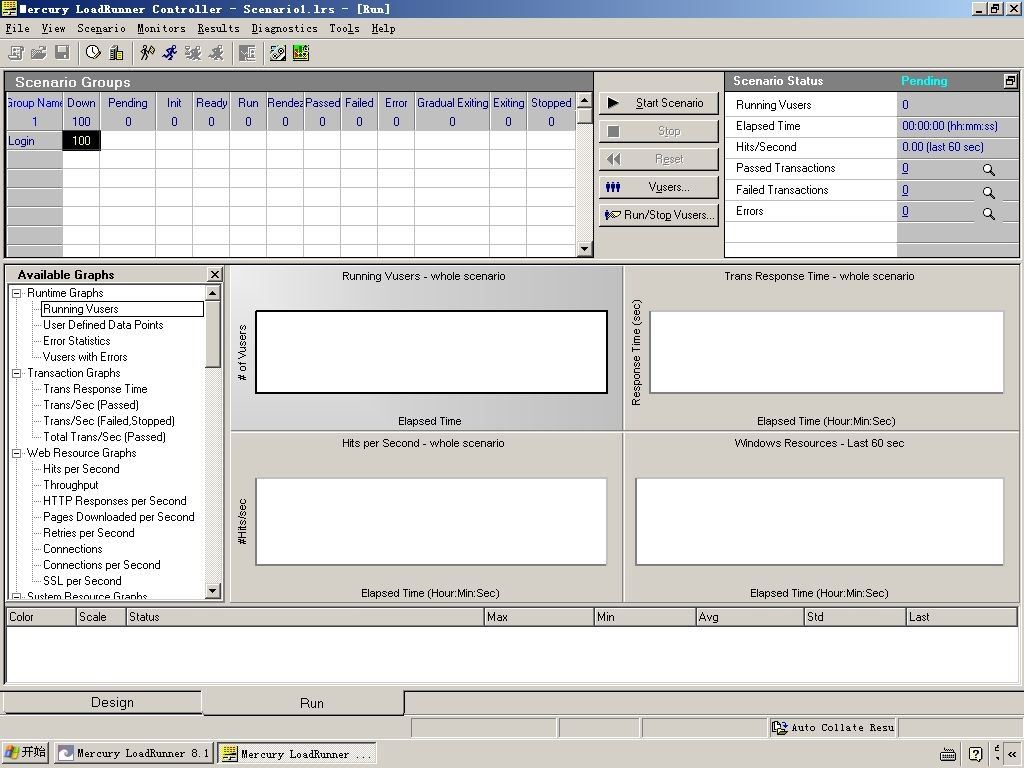1024x768 pixels.
Task: Click magnifier next to Failed Transactions
Action: [x=989, y=192]
